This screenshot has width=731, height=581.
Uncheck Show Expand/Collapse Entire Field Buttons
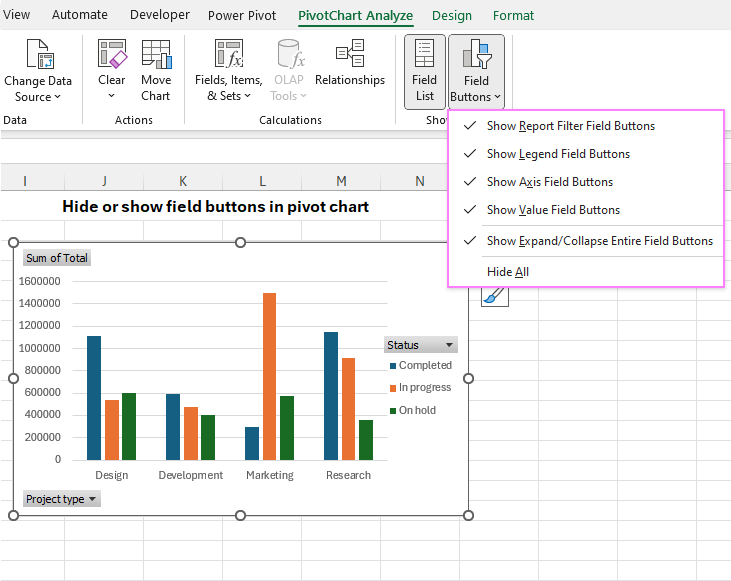[585, 241]
